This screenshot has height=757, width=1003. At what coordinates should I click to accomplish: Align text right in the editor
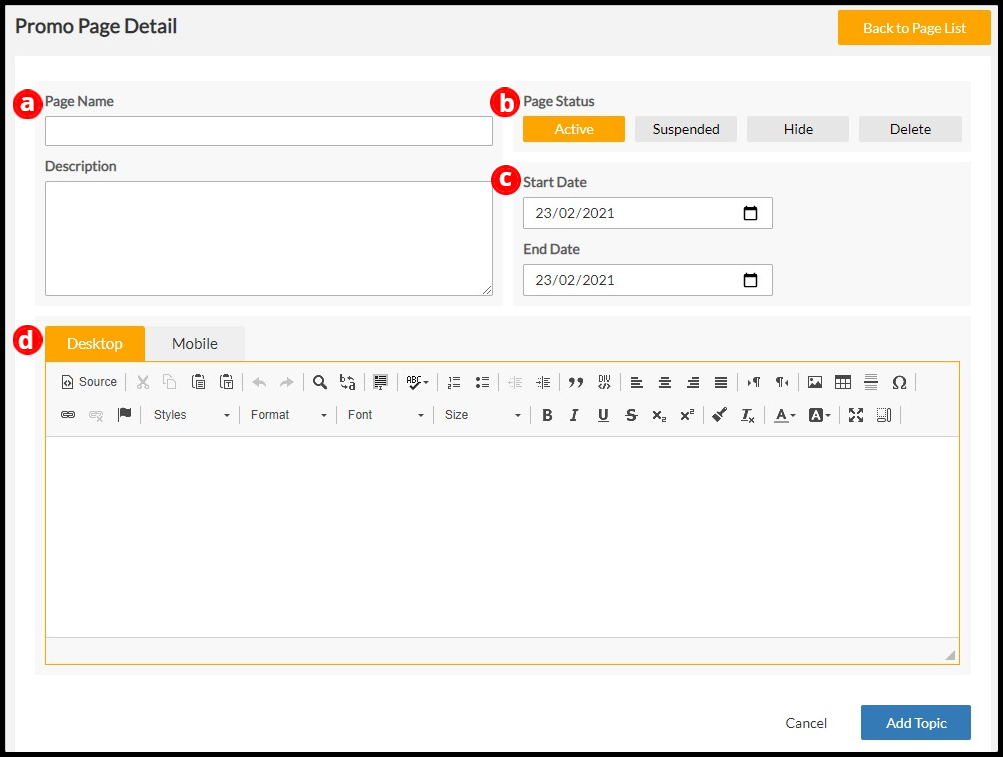[693, 382]
